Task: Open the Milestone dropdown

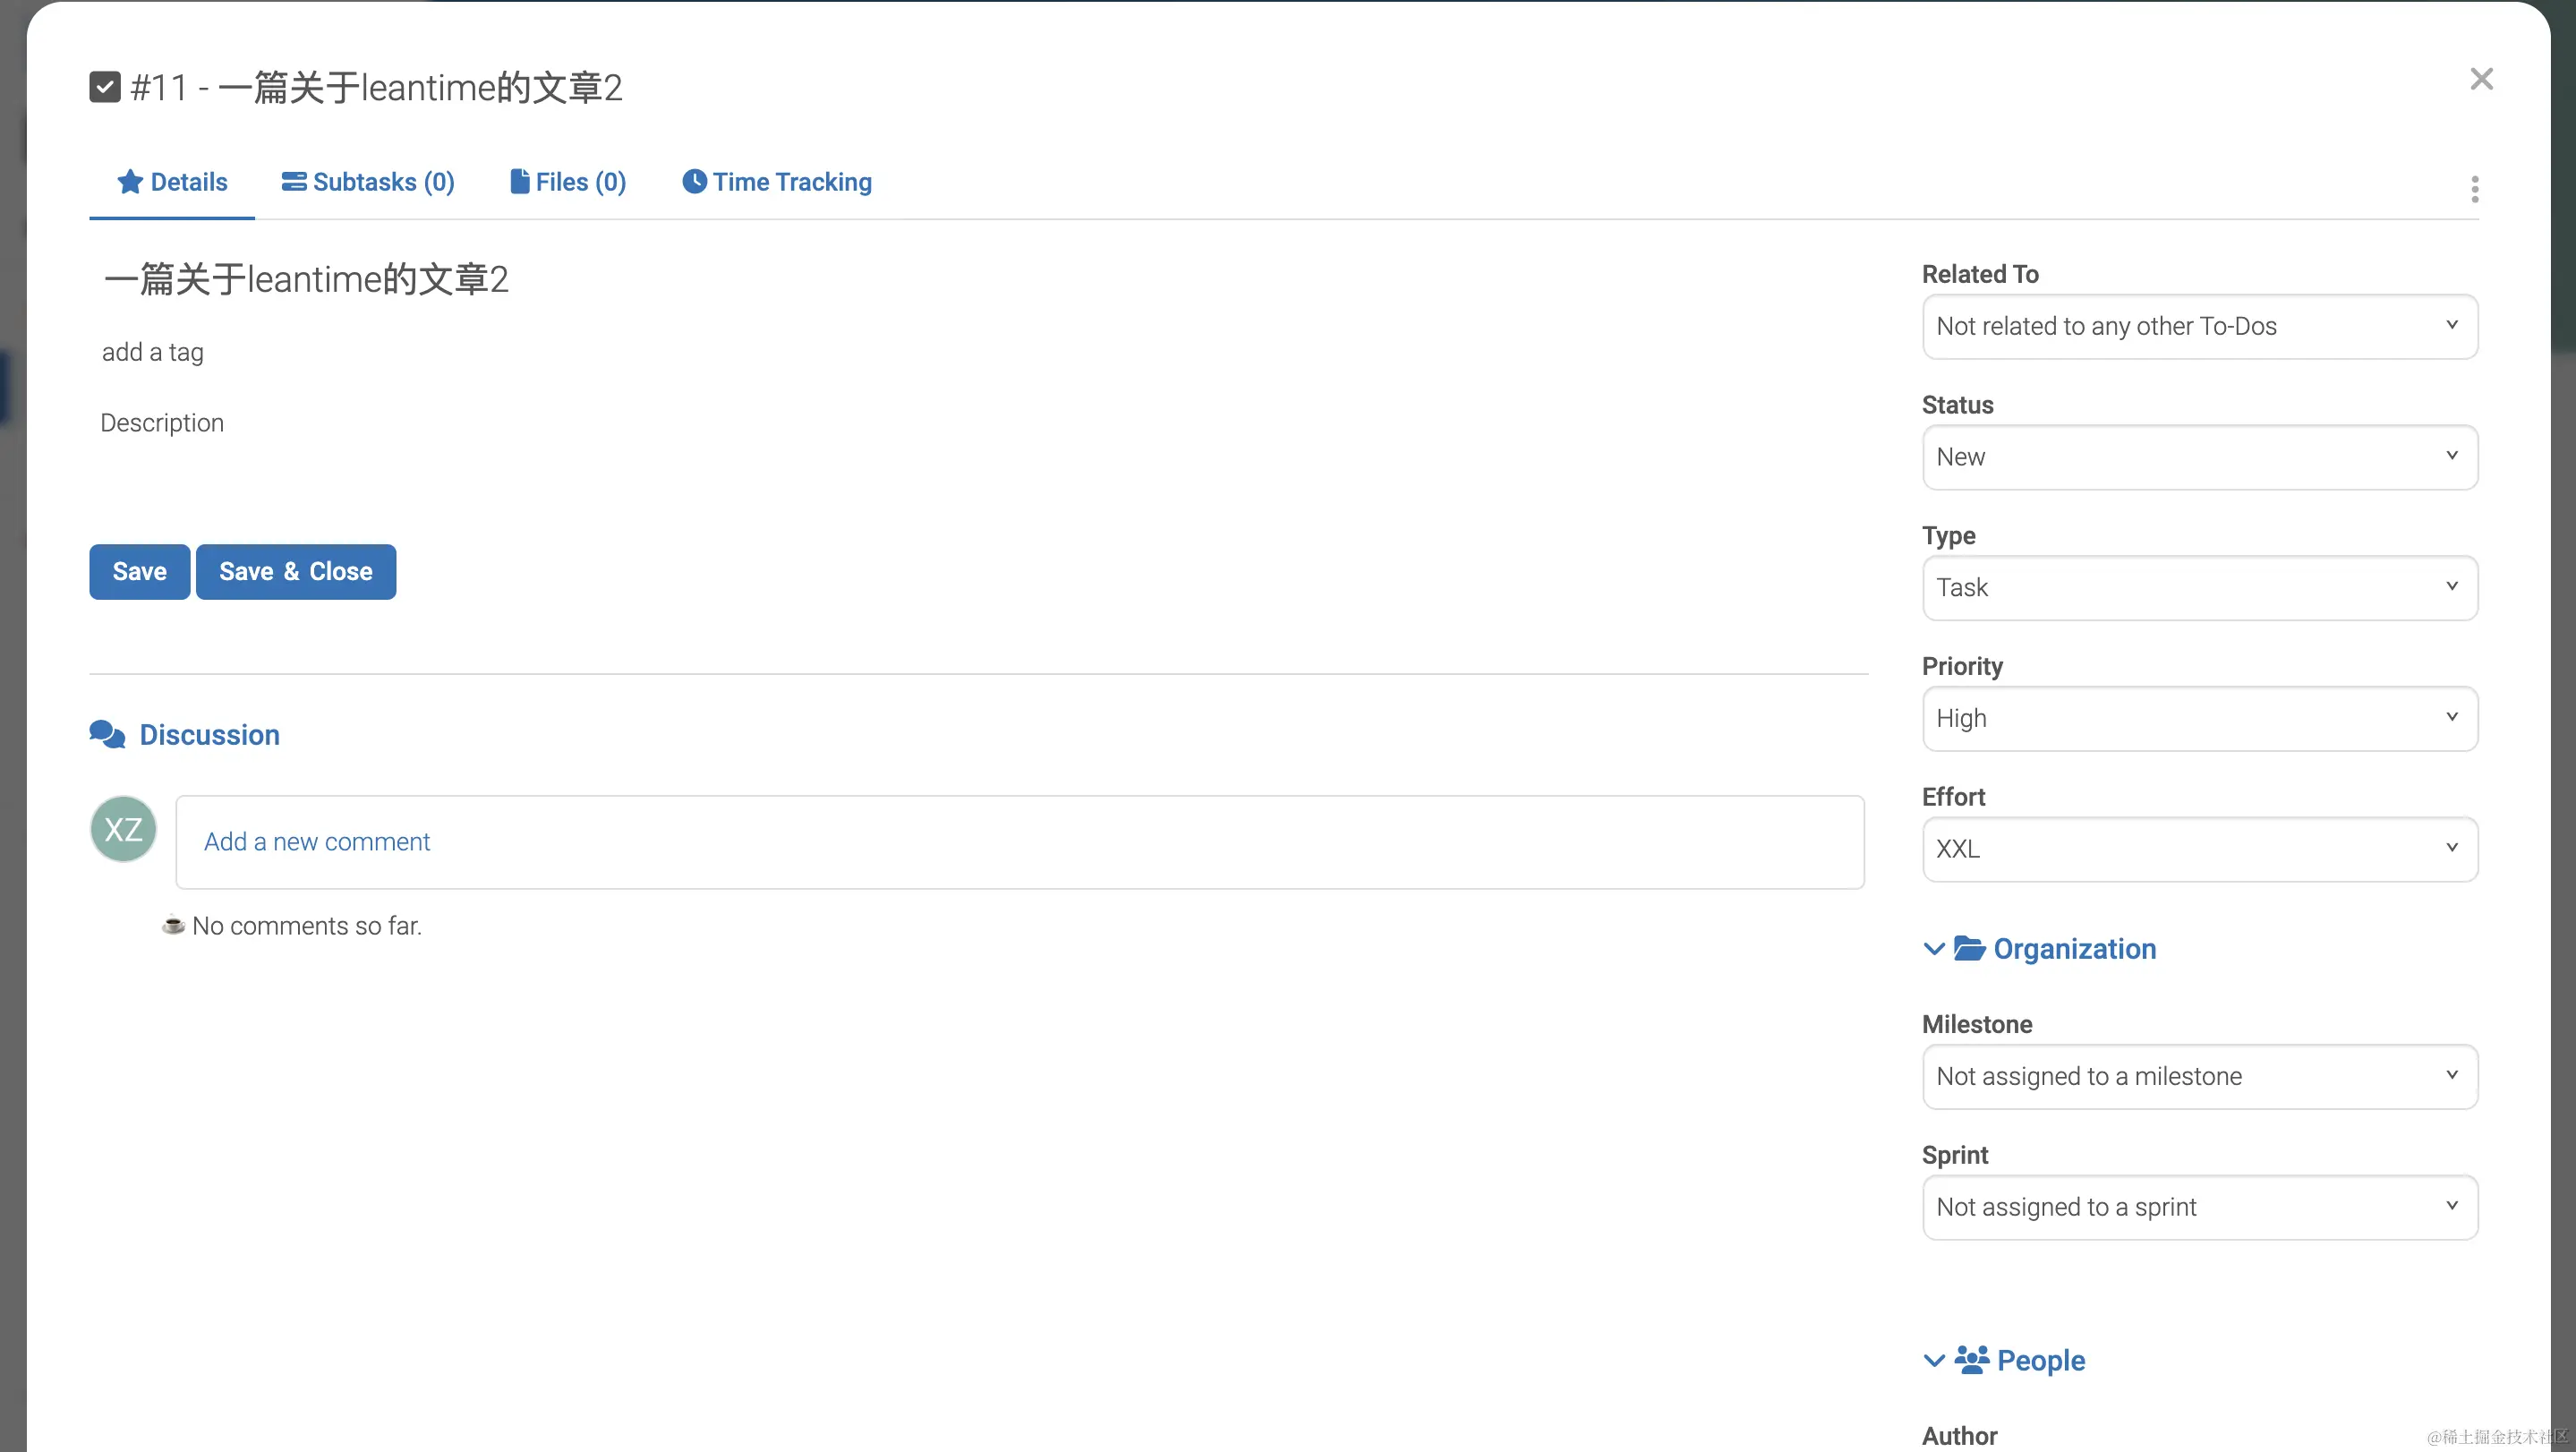Action: tap(2200, 1077)
